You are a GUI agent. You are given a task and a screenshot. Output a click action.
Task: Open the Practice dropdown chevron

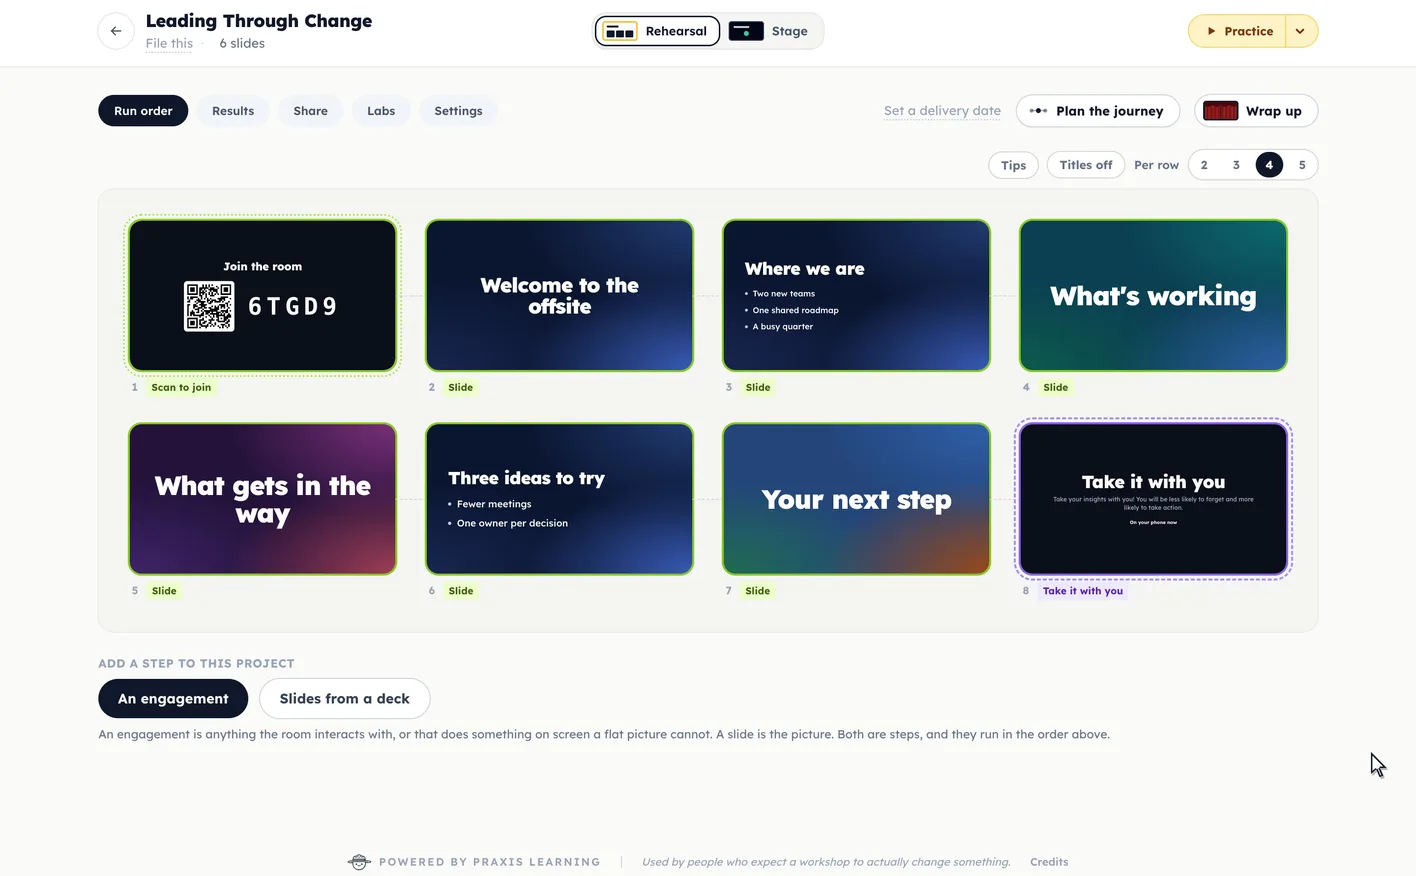(x=1300, y=31)
